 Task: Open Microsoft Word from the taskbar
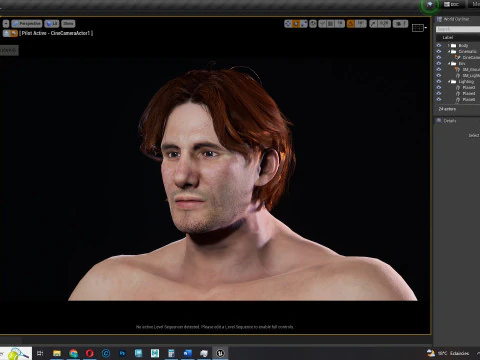tap(188, 353)
